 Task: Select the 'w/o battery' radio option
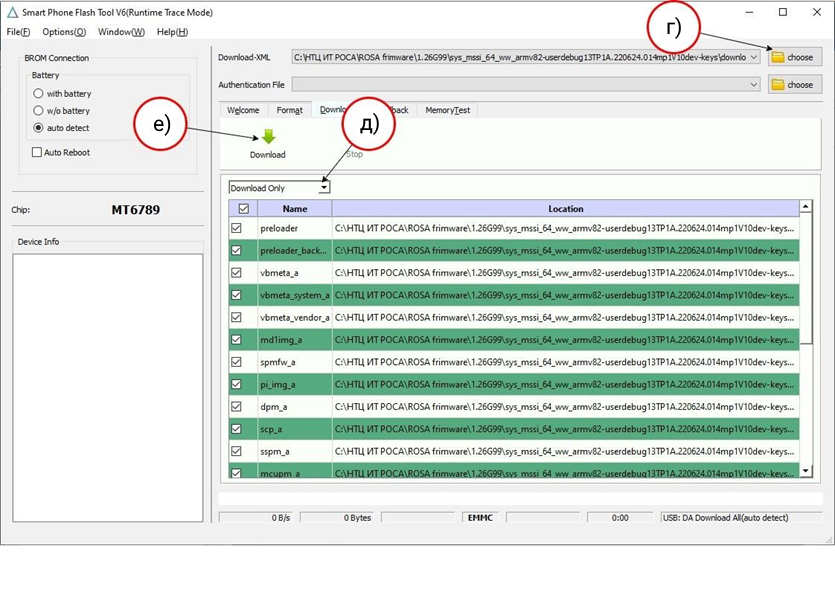coord(39,111)
